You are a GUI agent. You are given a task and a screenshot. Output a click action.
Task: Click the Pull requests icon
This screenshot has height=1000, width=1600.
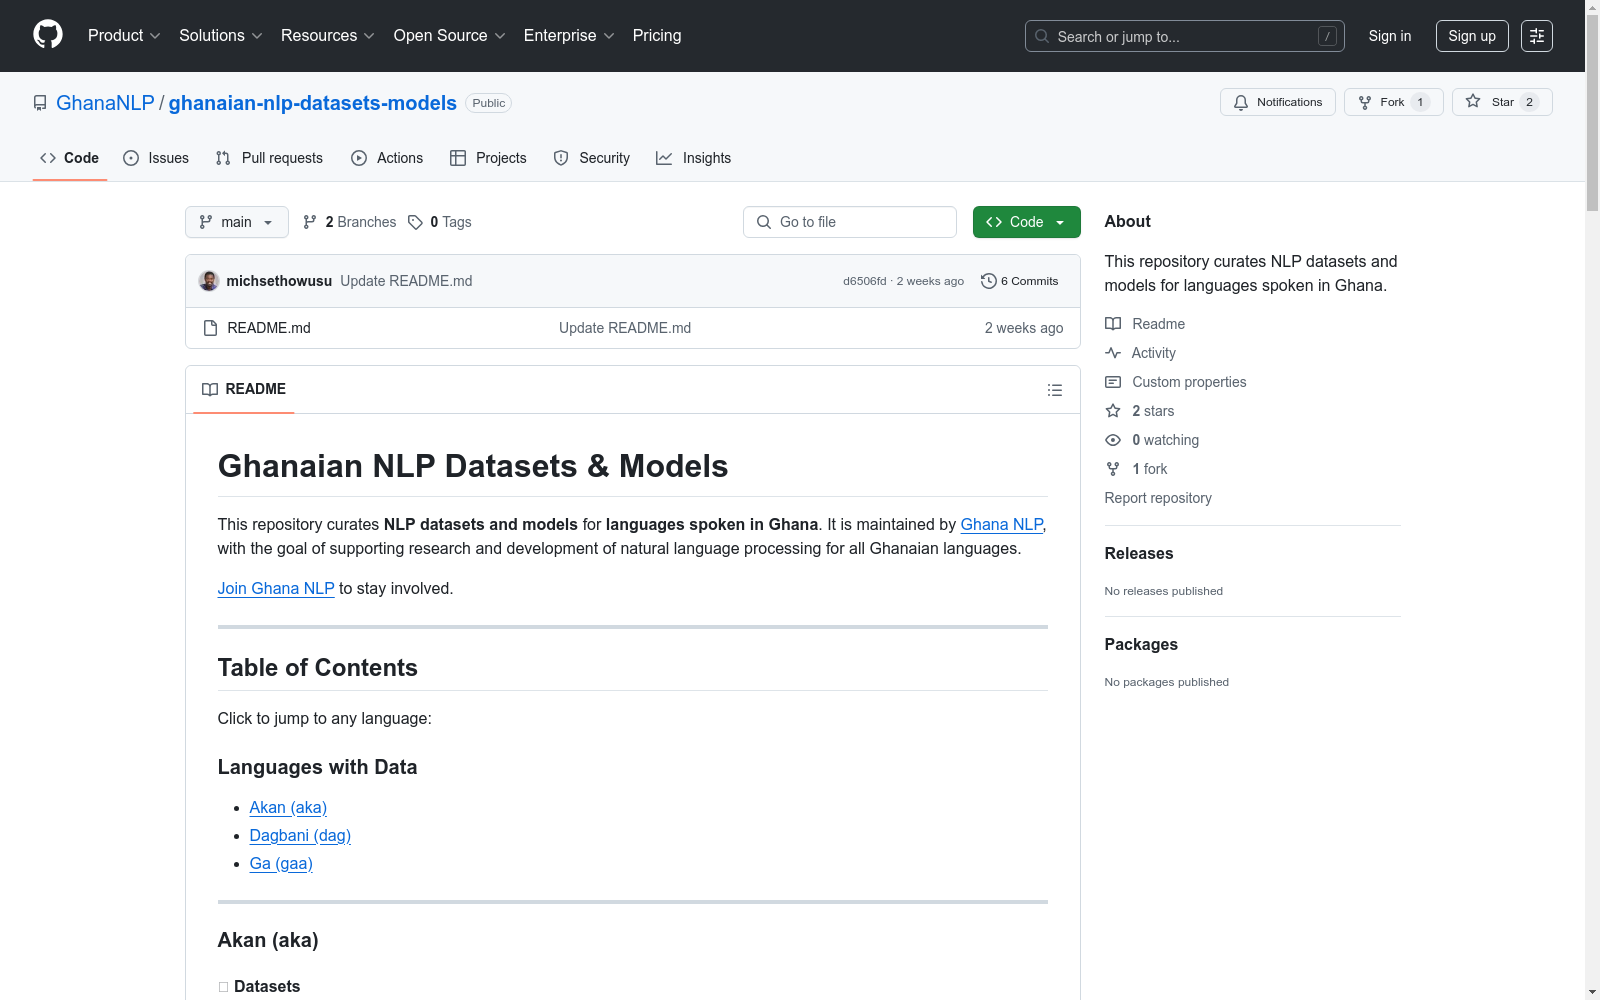[223, 158]
